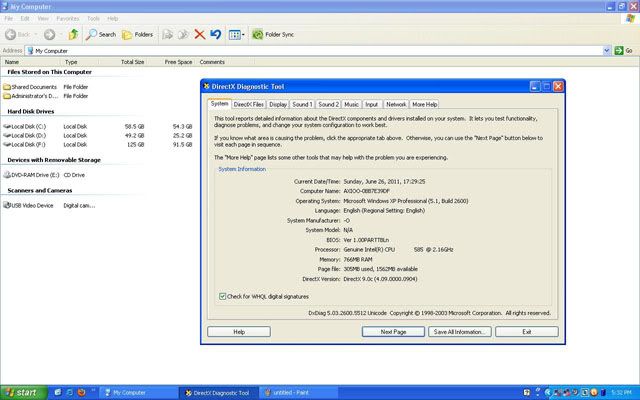
Task: Open the Search pane in My Computer
Action: 101,35
